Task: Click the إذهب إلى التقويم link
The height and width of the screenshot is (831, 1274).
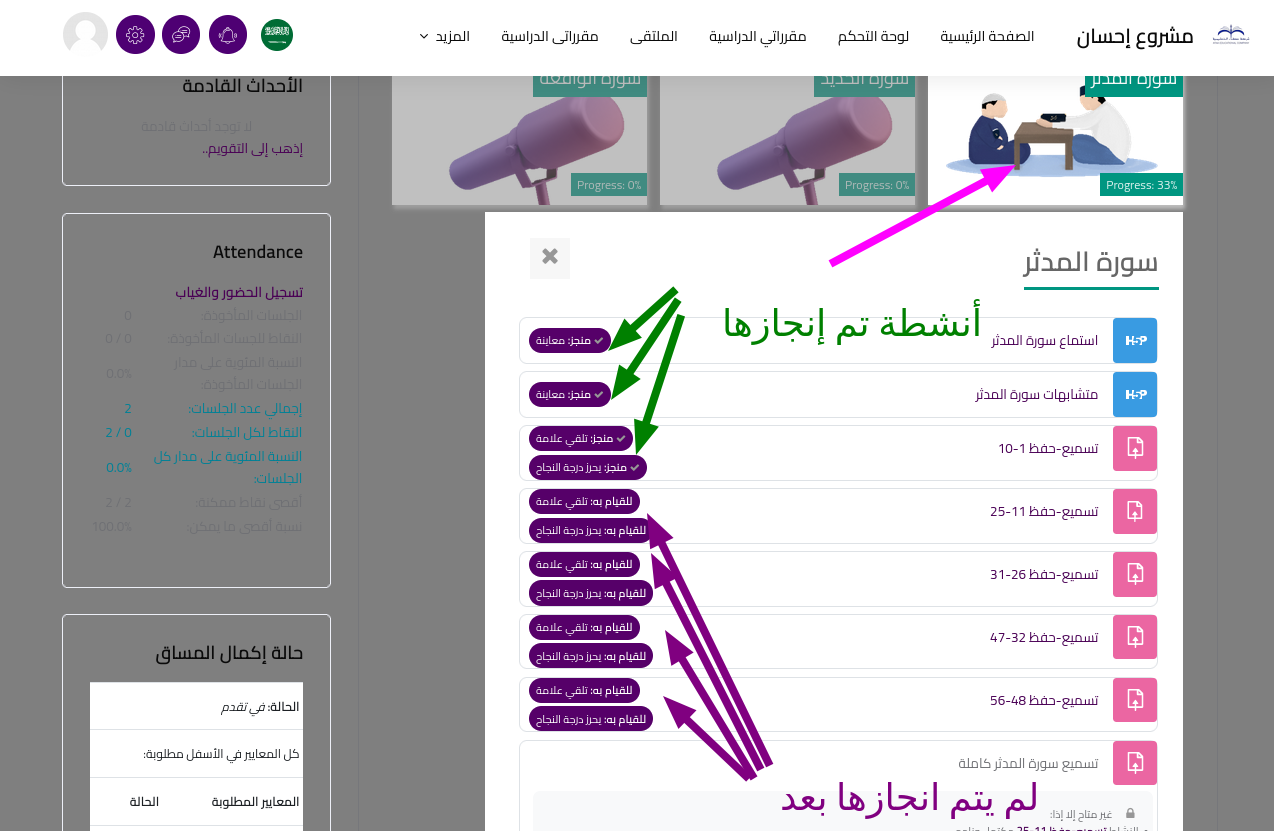Action: pyautogui.click(x=252, y=148)
